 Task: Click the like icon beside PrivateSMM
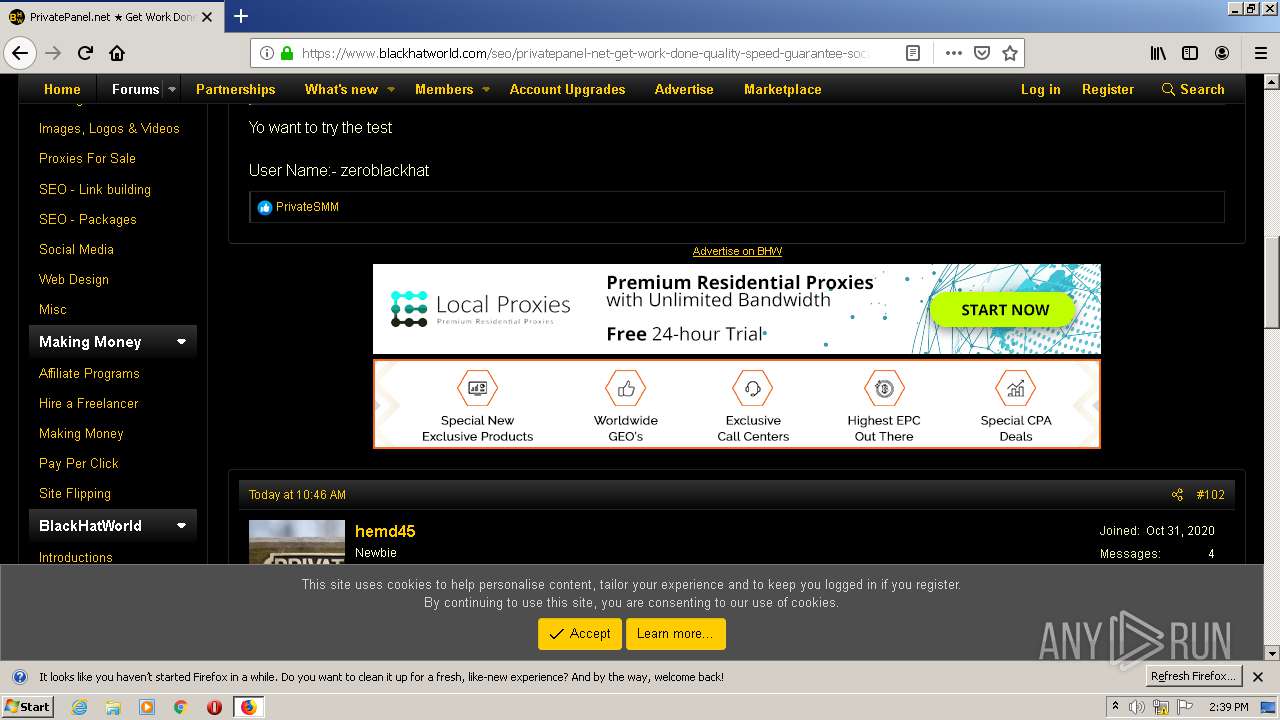click(x=264, y=207)
